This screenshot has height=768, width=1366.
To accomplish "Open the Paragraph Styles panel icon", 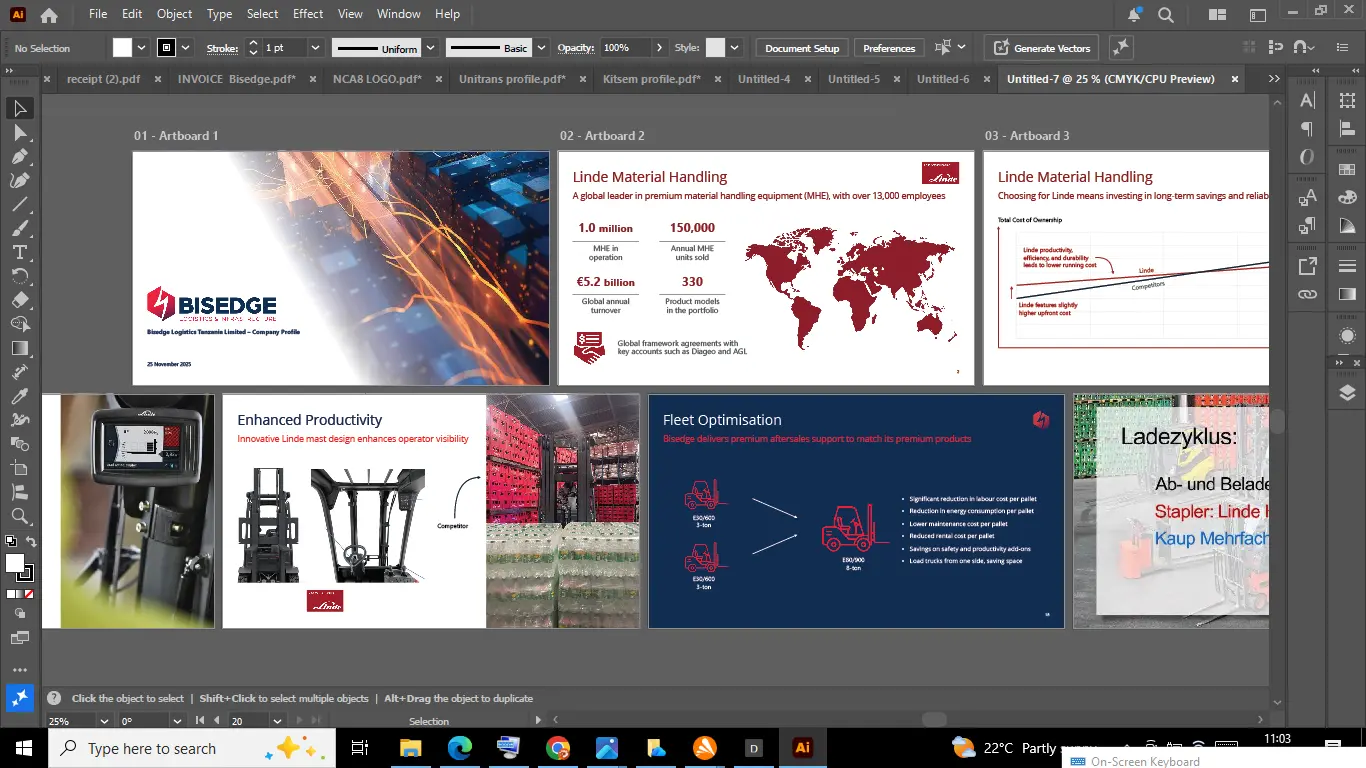I will click(1307, 227).
